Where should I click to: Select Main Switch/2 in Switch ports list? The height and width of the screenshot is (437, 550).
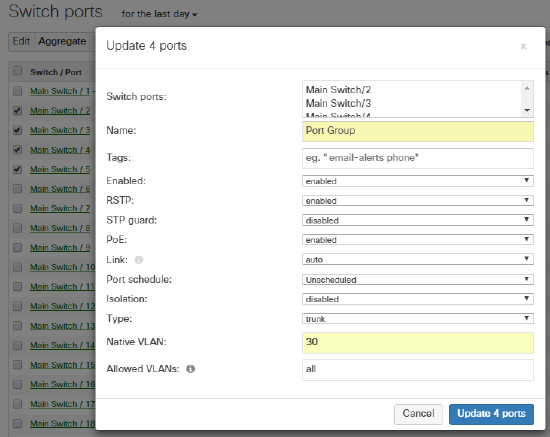click(x=338, y=90)
